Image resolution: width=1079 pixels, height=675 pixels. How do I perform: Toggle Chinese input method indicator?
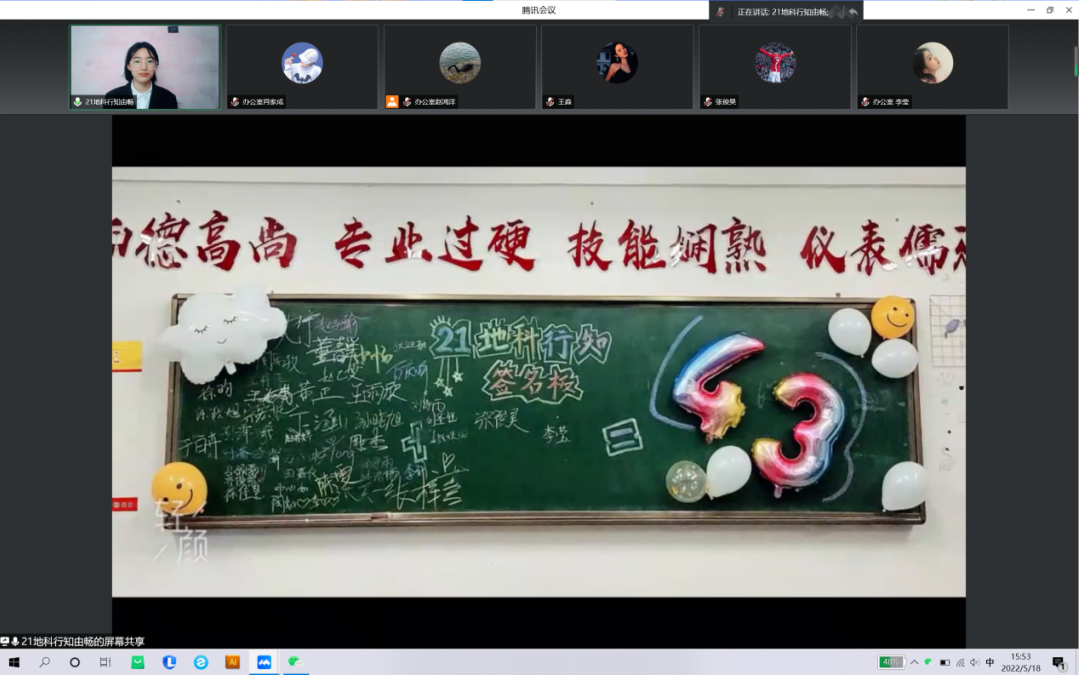click(x=990, y=662)
